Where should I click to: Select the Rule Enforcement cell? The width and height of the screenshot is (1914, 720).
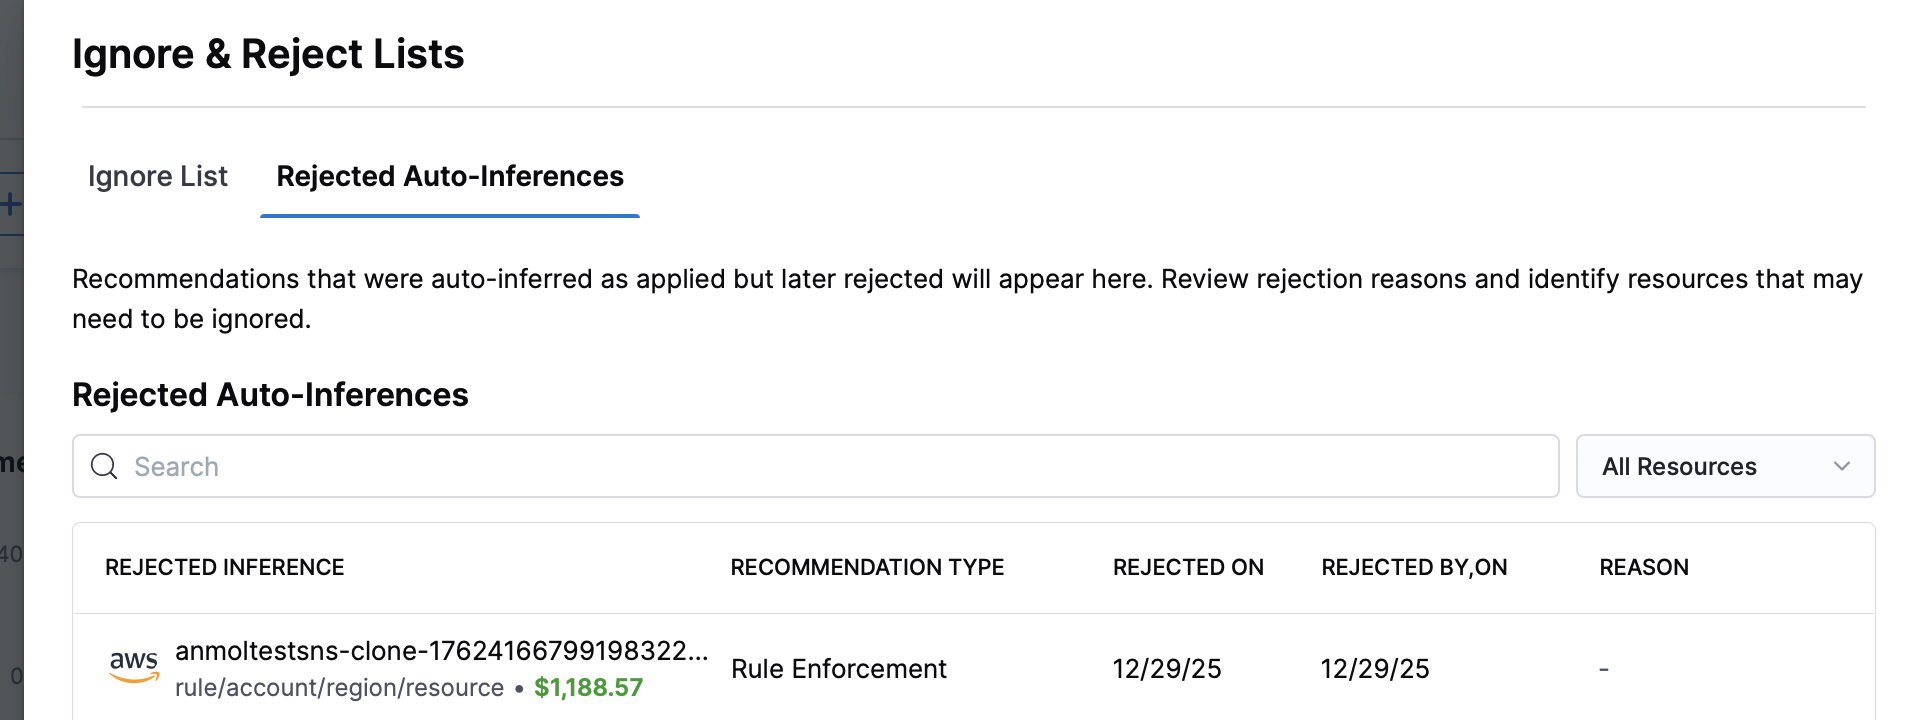coord(838,669)
